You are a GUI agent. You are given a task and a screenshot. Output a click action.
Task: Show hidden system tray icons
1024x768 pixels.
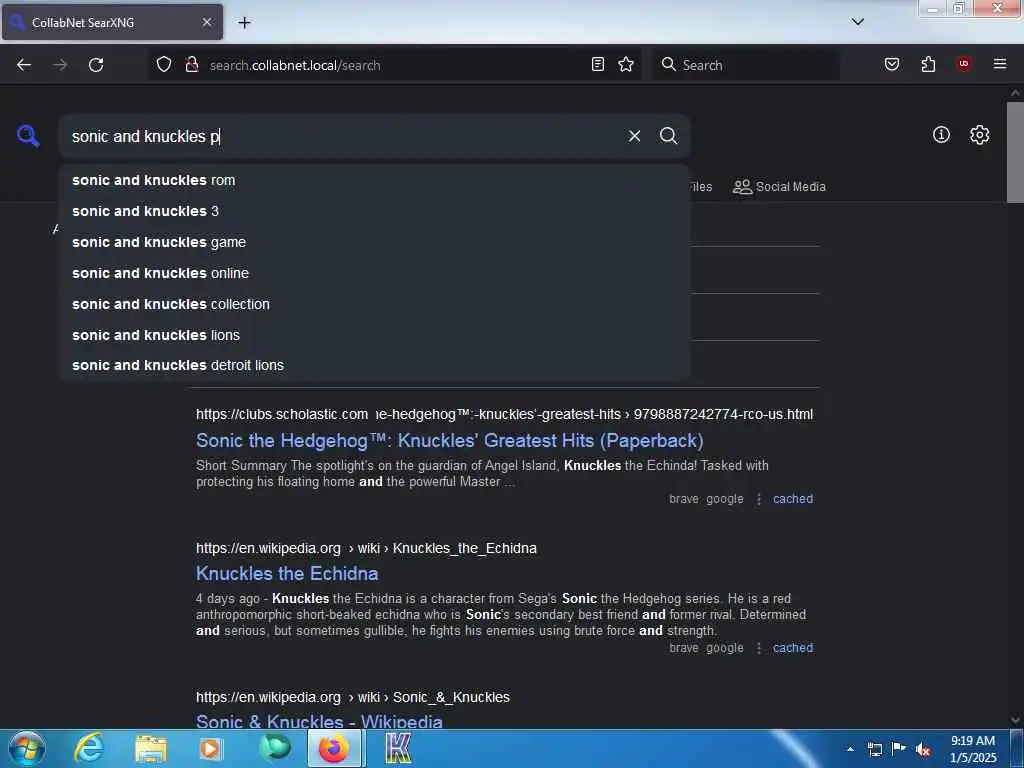[850, 749]
